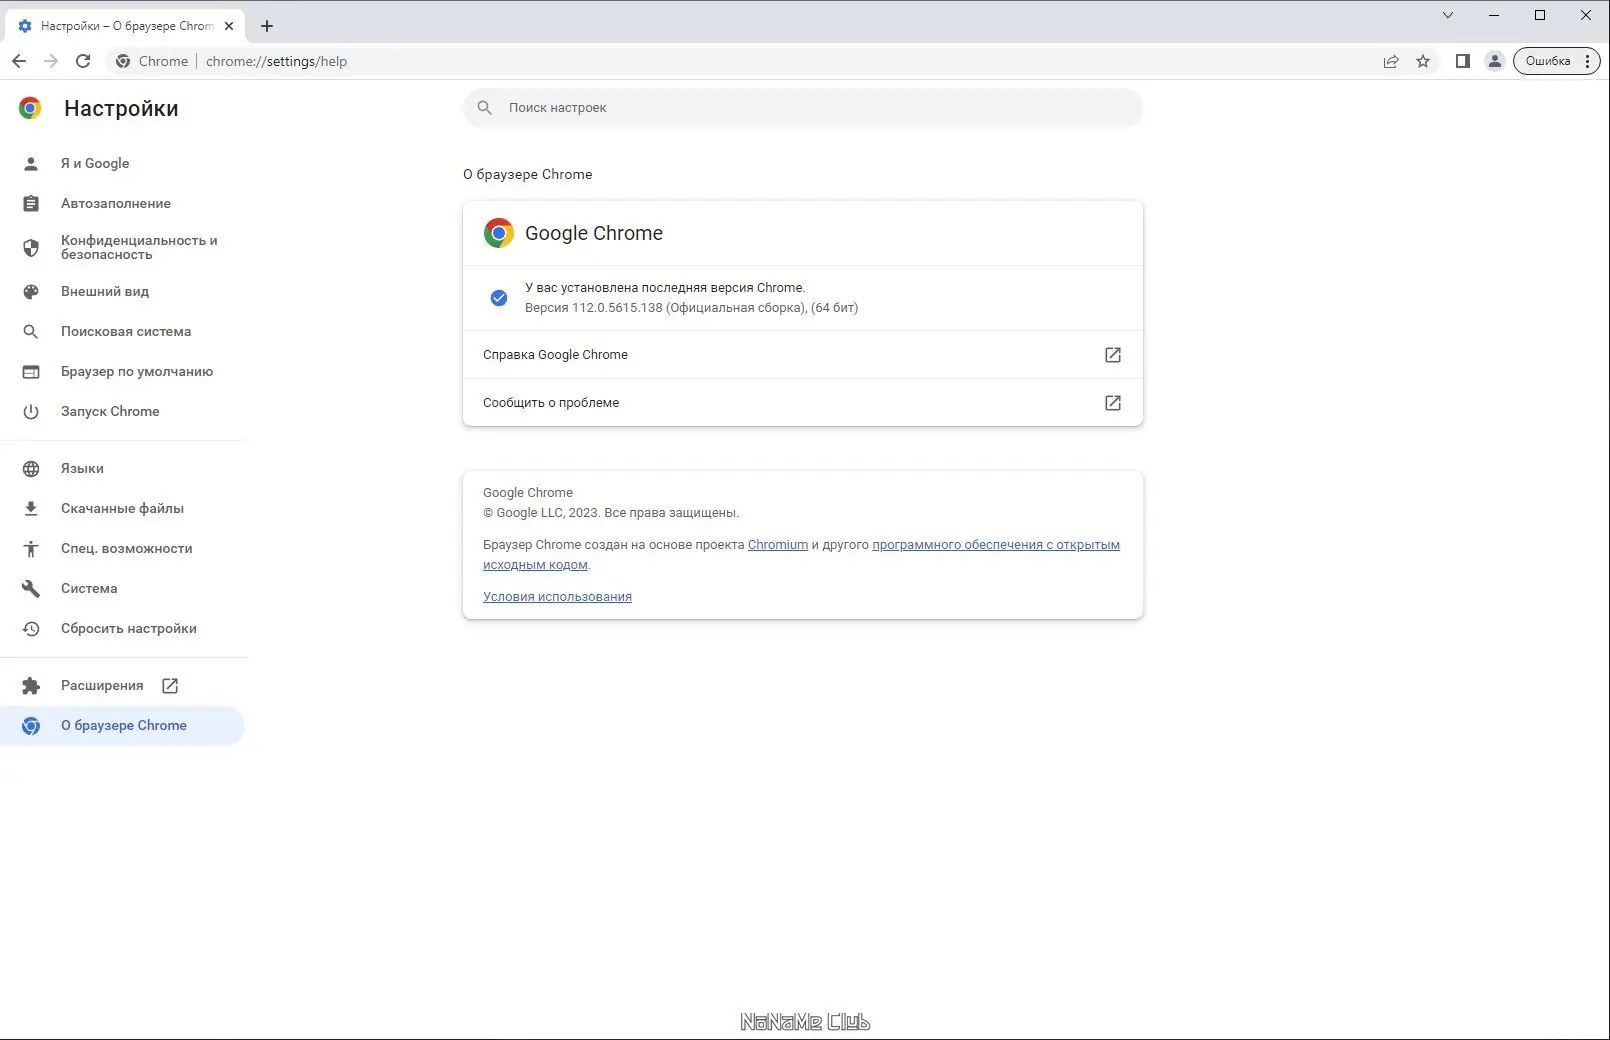The width and height of the screenshot is (1610, 1040).
Task: Click the share page icon in address bar
Action: (x=1391, y=61)
